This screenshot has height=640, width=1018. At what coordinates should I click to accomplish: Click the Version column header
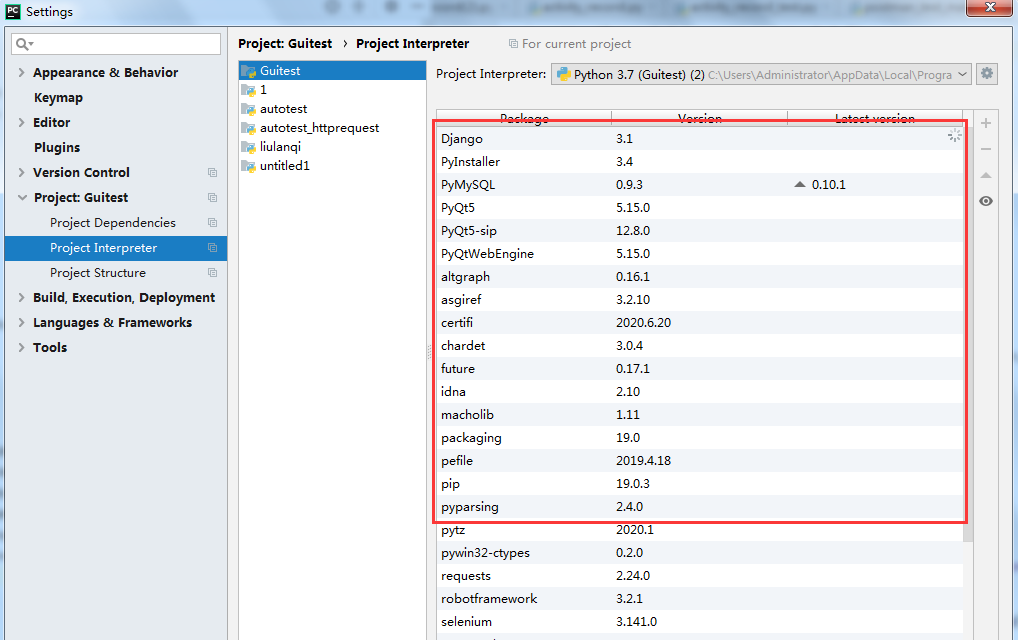pyautogui.click(x=699, y=117)
